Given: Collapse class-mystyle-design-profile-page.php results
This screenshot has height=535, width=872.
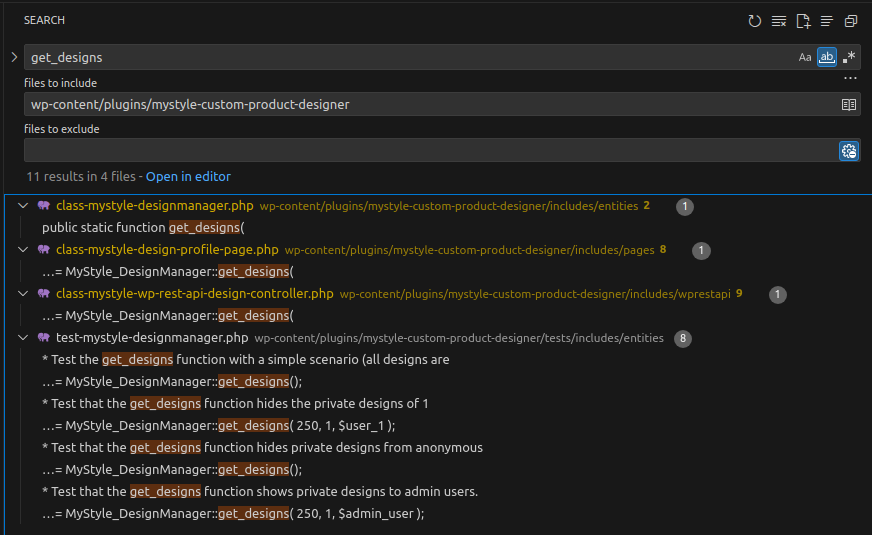Looking at the screenshot, I should [23, 250].
